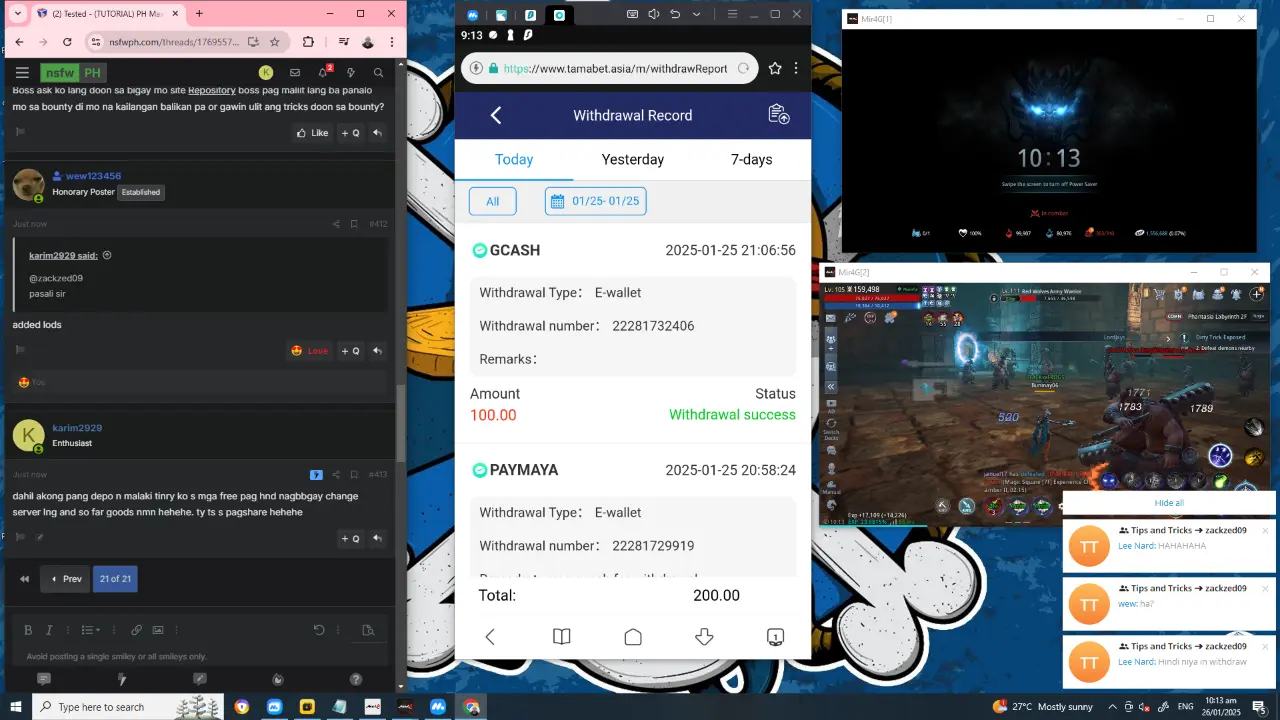Switch to the Yesterday tab
Image resolution: width=1280 pixels, height=720 pixels.
633,159
